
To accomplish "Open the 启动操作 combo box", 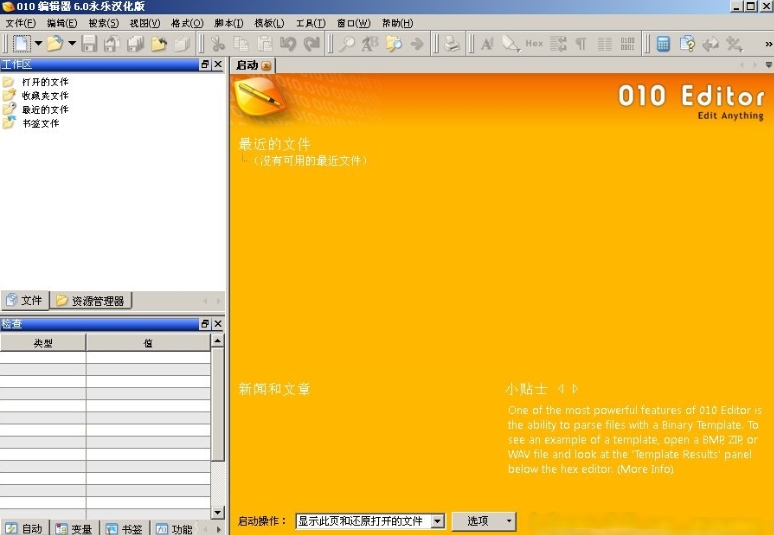I will [x=370, y=521].
